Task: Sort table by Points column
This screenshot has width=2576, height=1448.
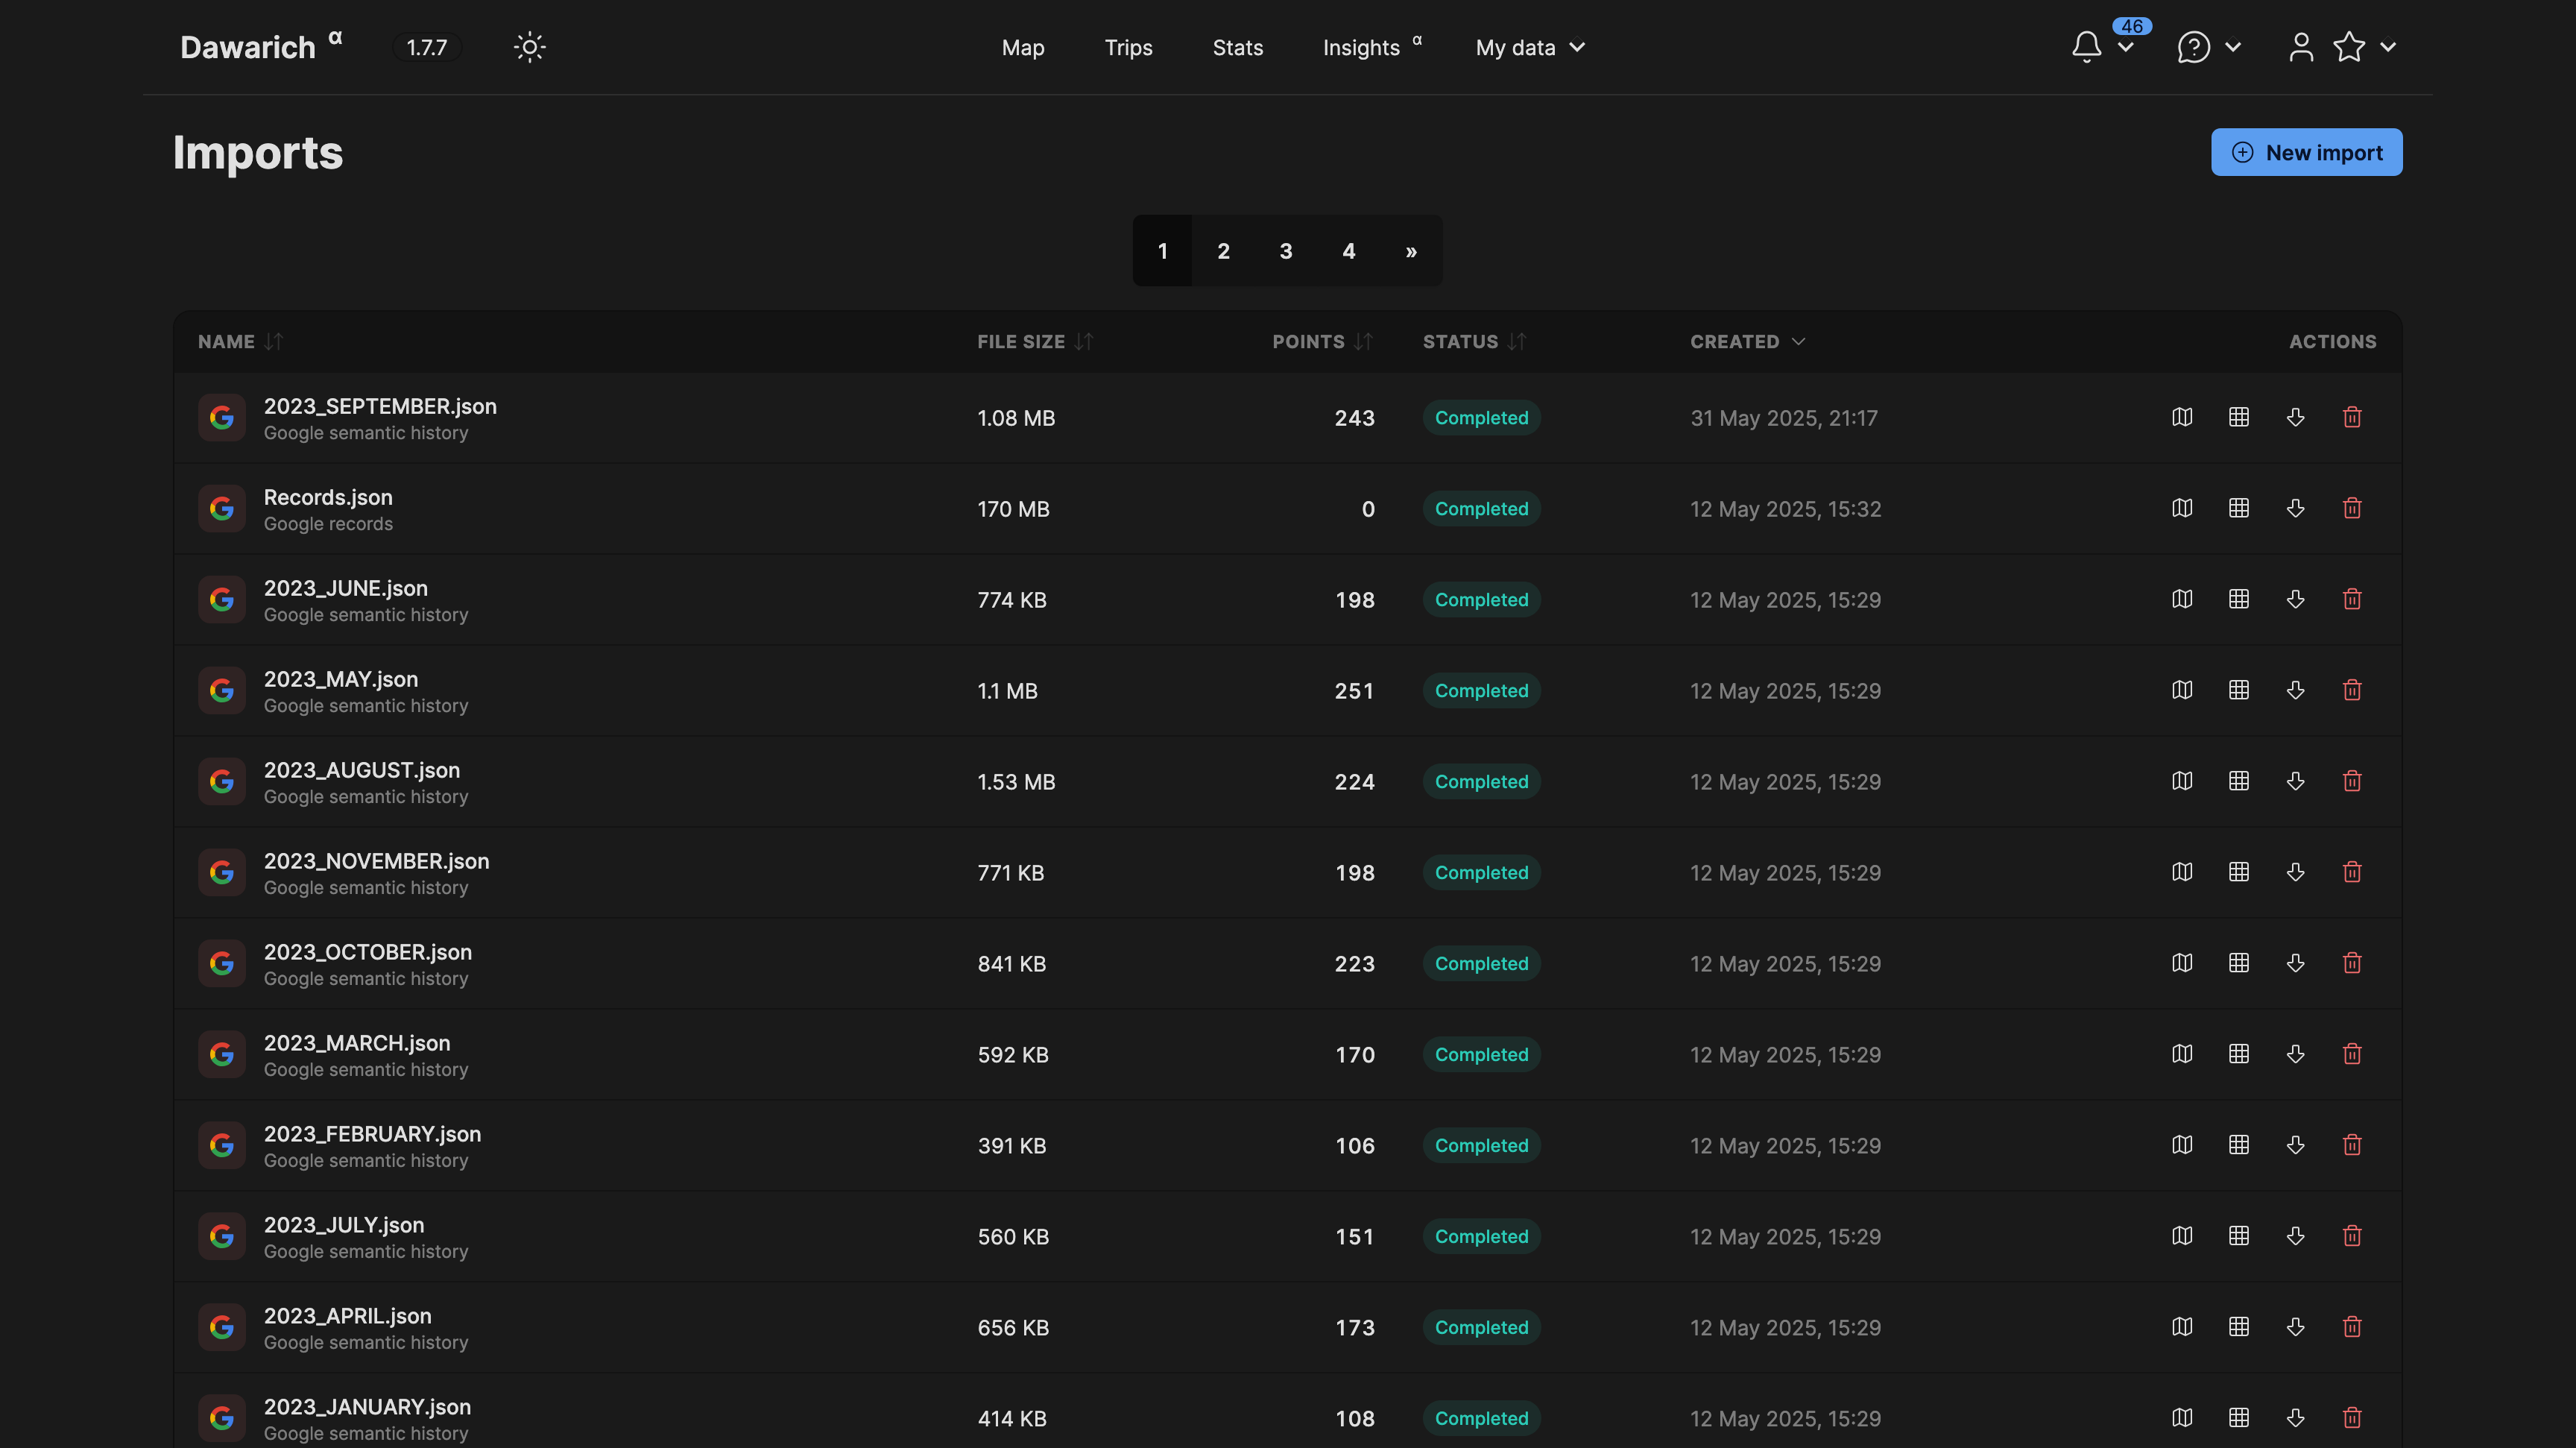Action: coord(1322,342)
